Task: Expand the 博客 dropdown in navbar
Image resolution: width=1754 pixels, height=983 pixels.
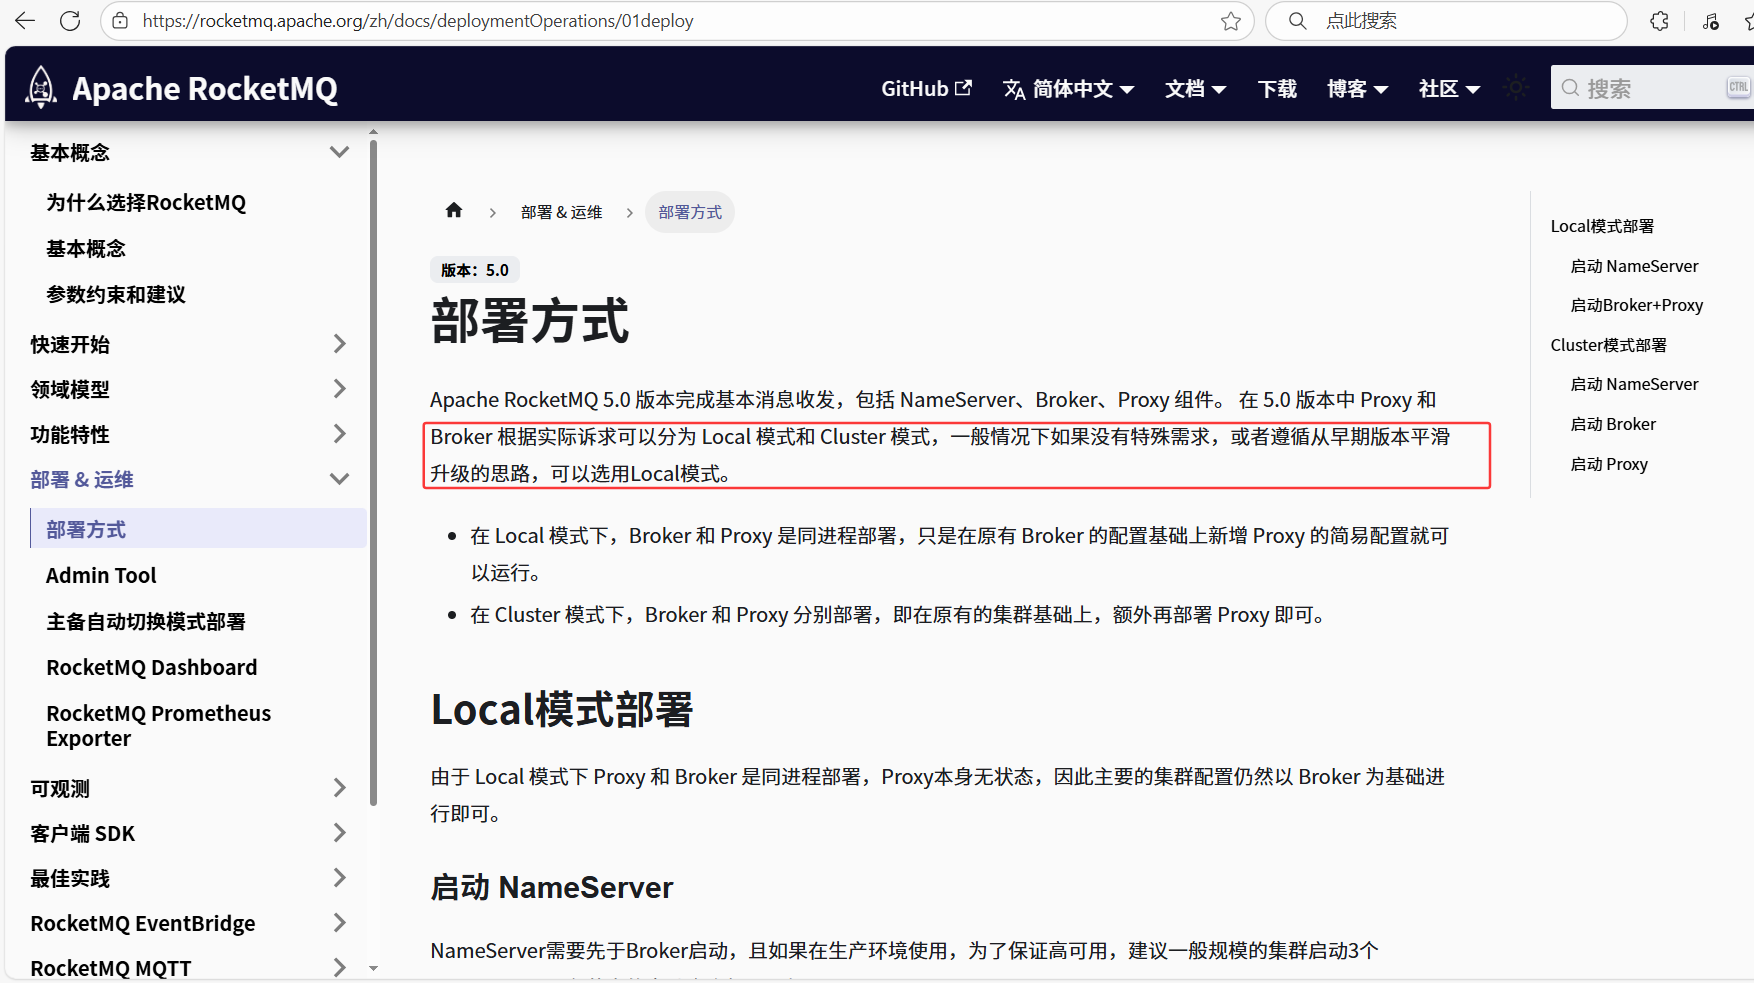Action: pyautogui.click(x=1357, y=89)
